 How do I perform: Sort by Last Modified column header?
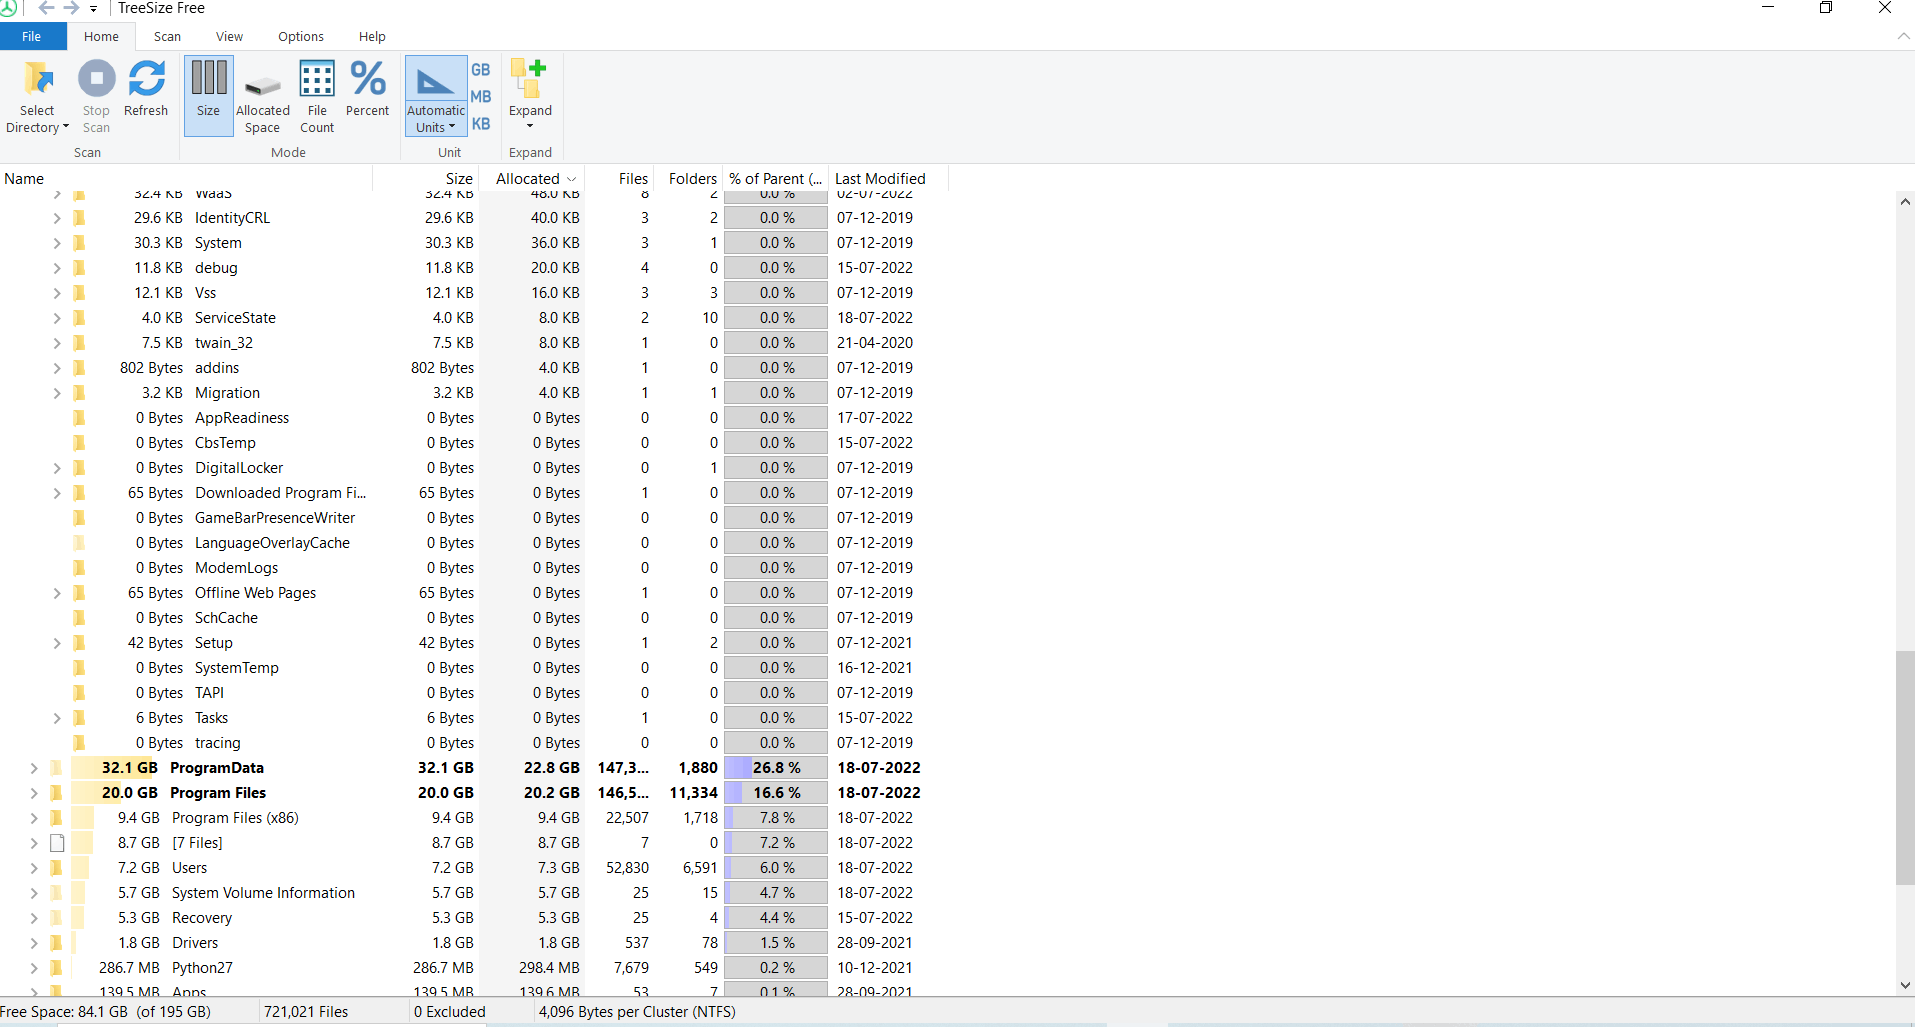[x=889, y=179]
